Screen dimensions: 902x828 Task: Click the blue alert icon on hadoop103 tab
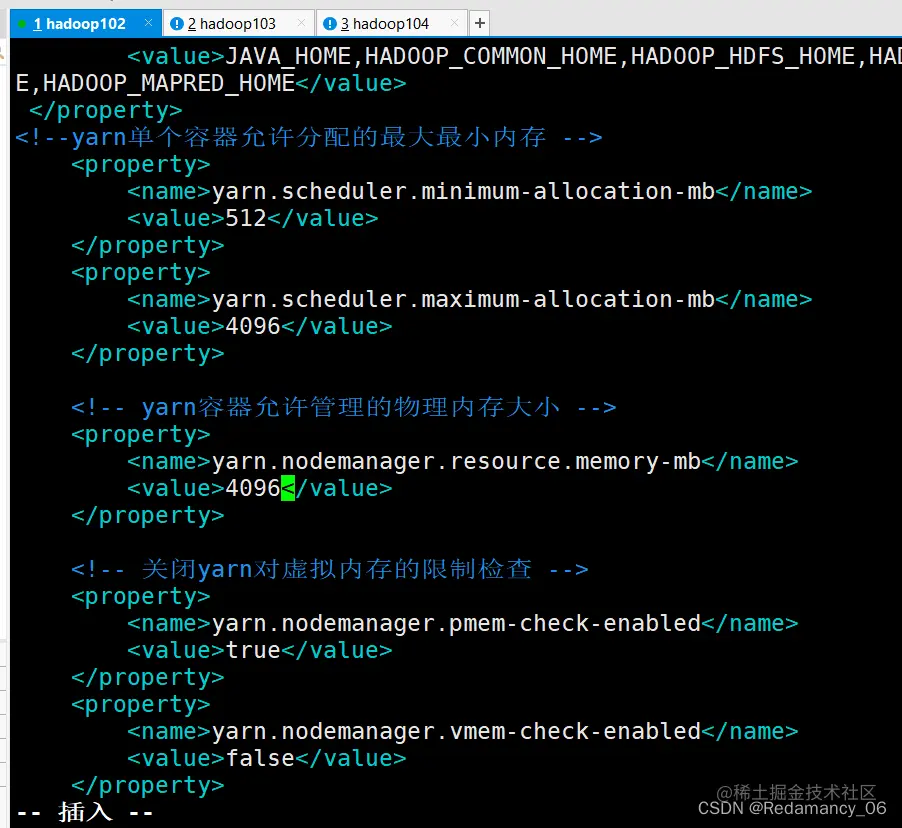coord(177,24)
